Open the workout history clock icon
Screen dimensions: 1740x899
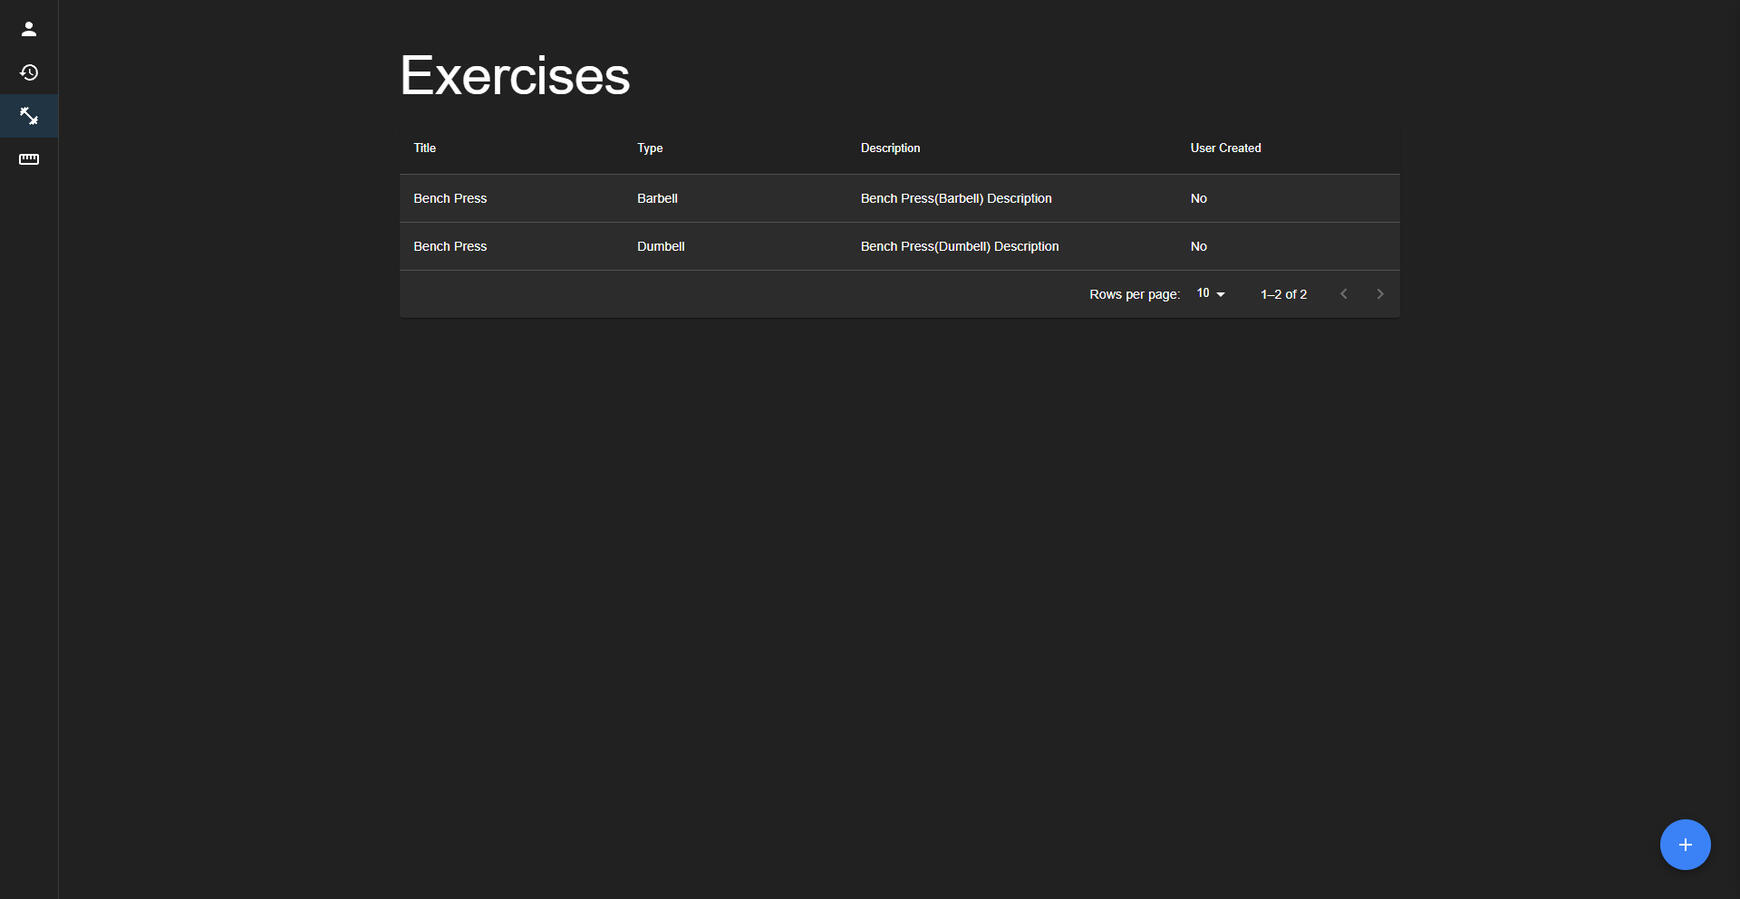click(x=29, y=73)
